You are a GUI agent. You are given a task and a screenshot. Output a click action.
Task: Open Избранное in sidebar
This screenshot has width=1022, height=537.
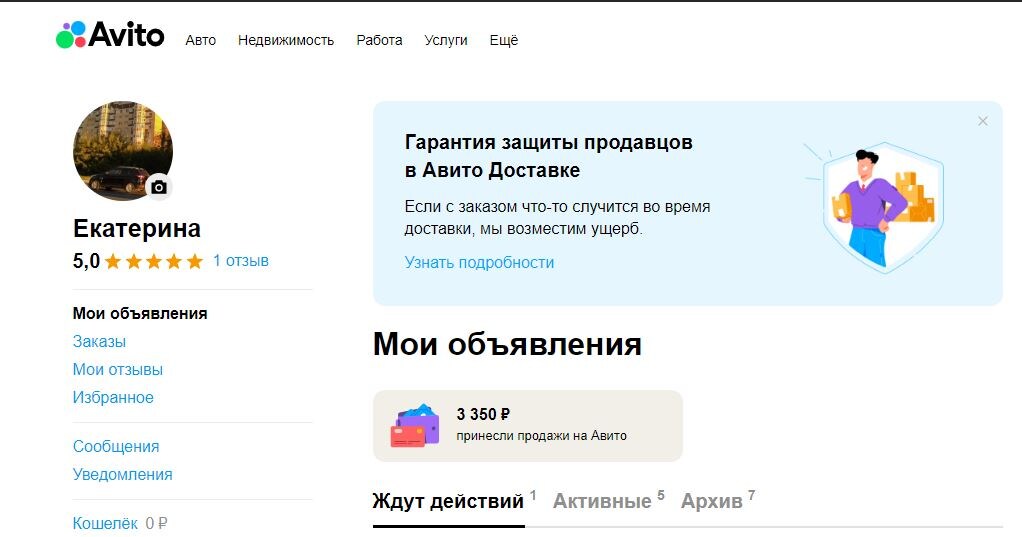(x=113, y=398)
